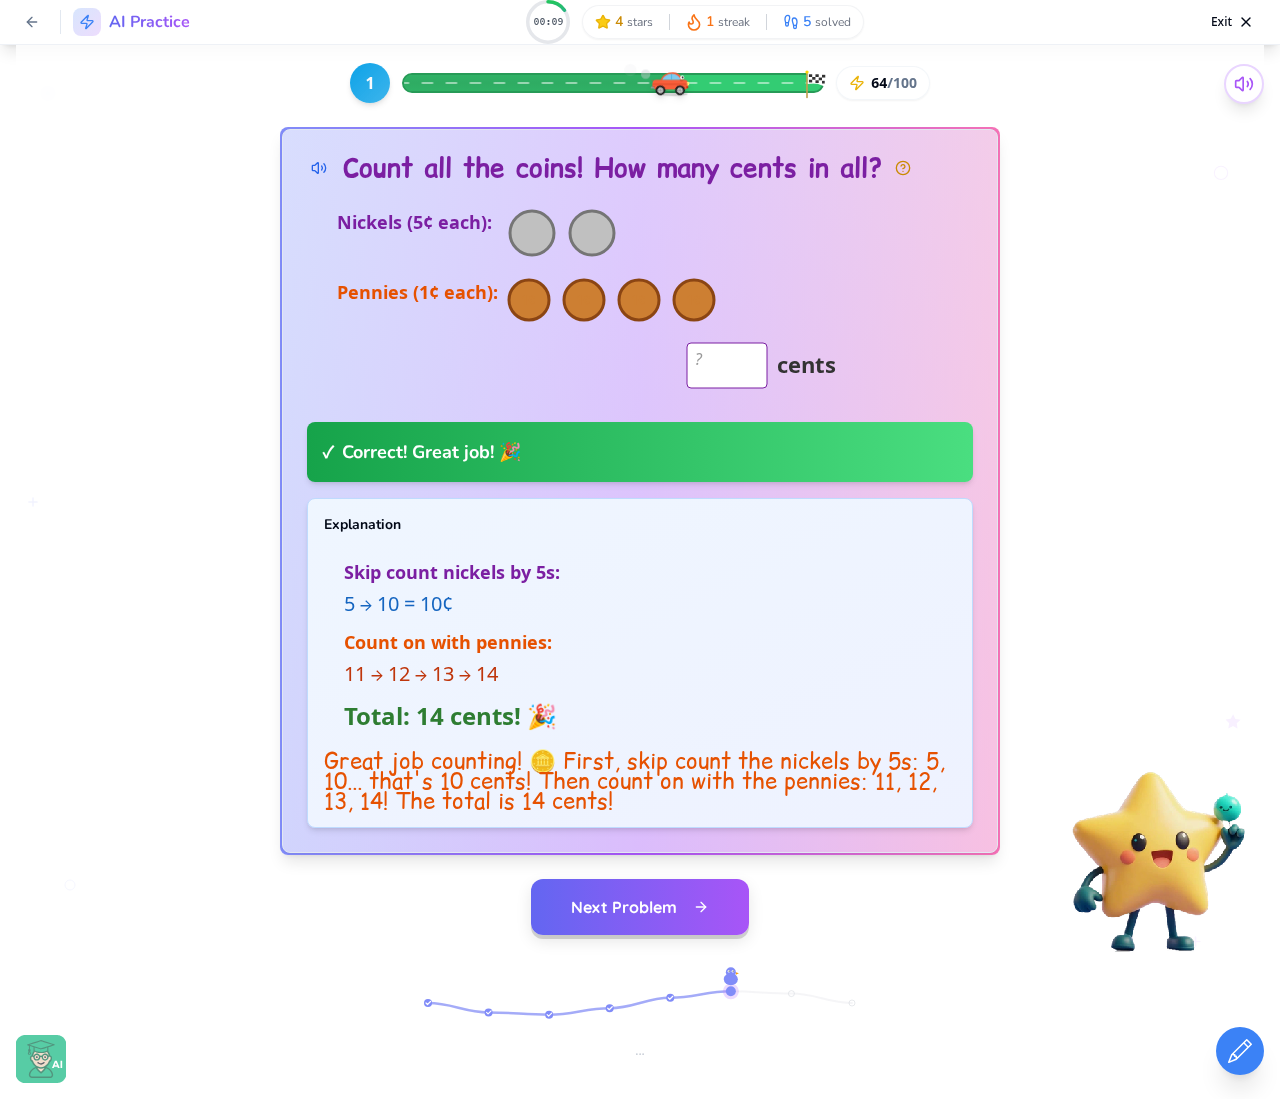The width and height of the screenshot is (1280, 1099).
Task: Click the race car progress bar
Action: click(614, 83)
